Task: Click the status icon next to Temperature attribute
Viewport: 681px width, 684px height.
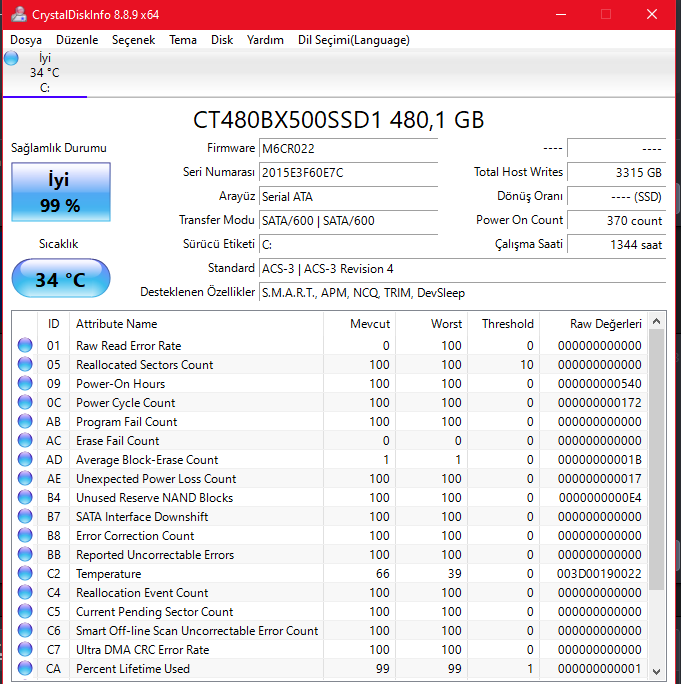Action: [25, 574]
